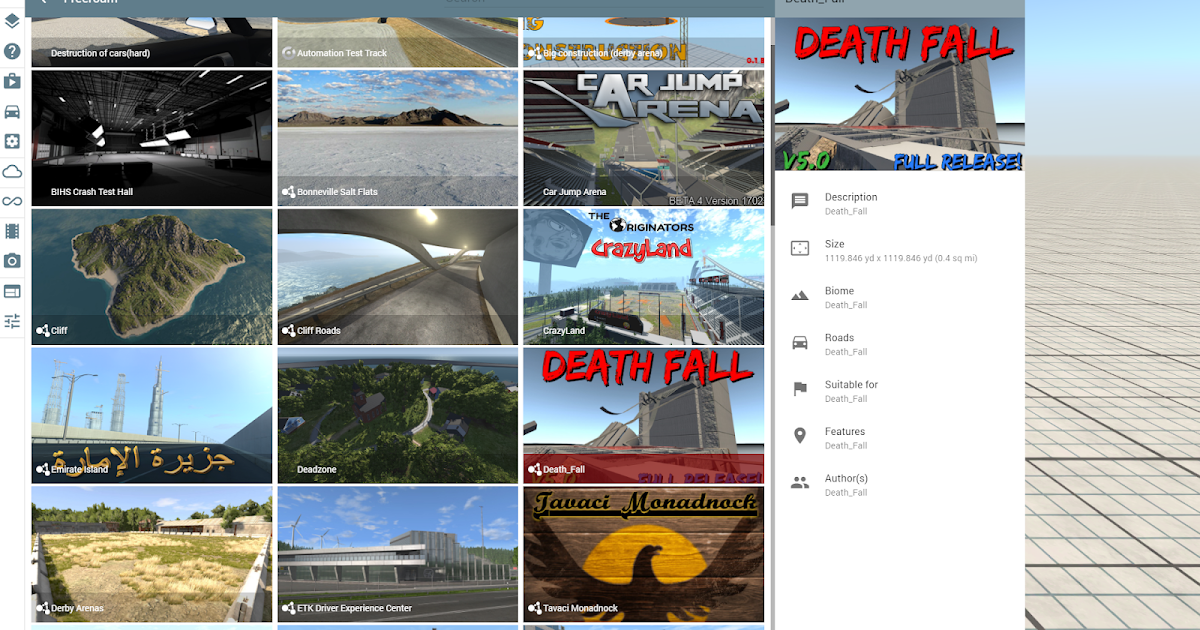The width and height of the screenshot is (1200, 630).
Task: Select the Car Jump Arena map
Action: click(643, 137)
